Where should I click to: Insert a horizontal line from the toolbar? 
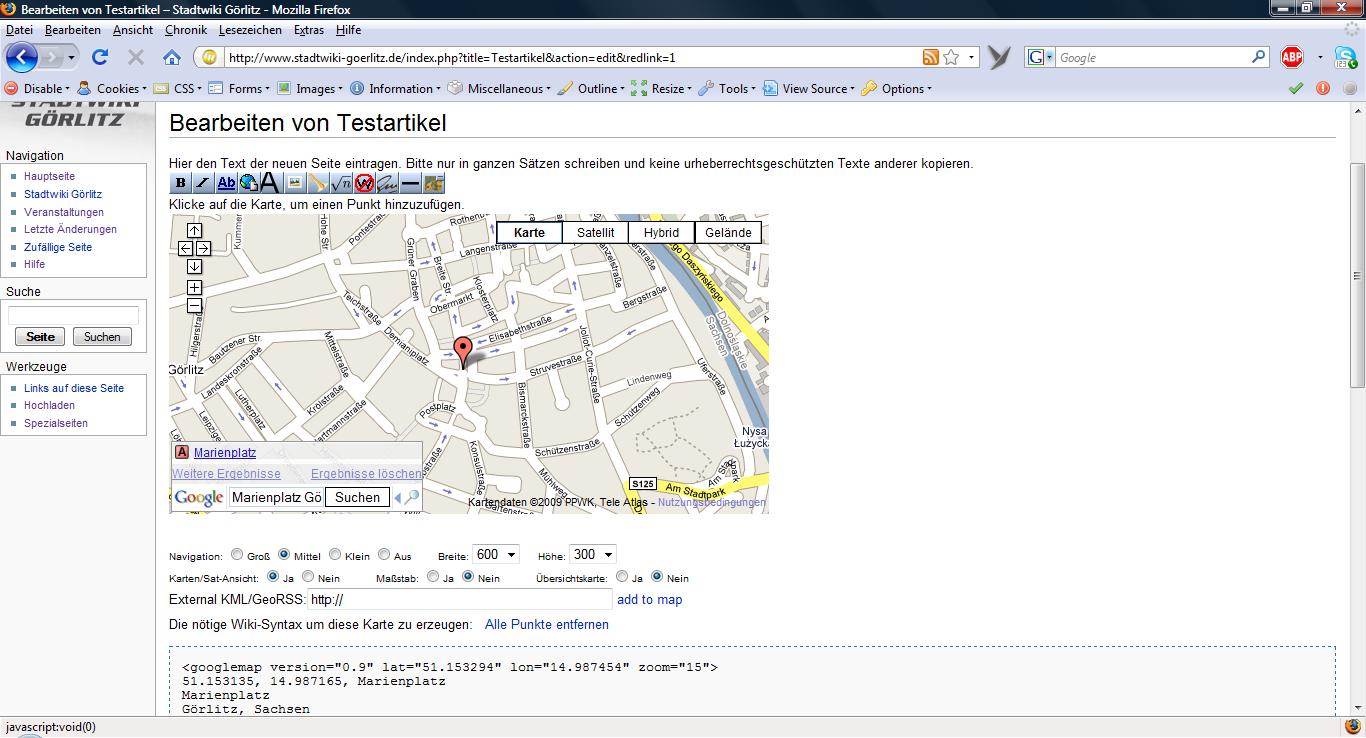(410, 183)
